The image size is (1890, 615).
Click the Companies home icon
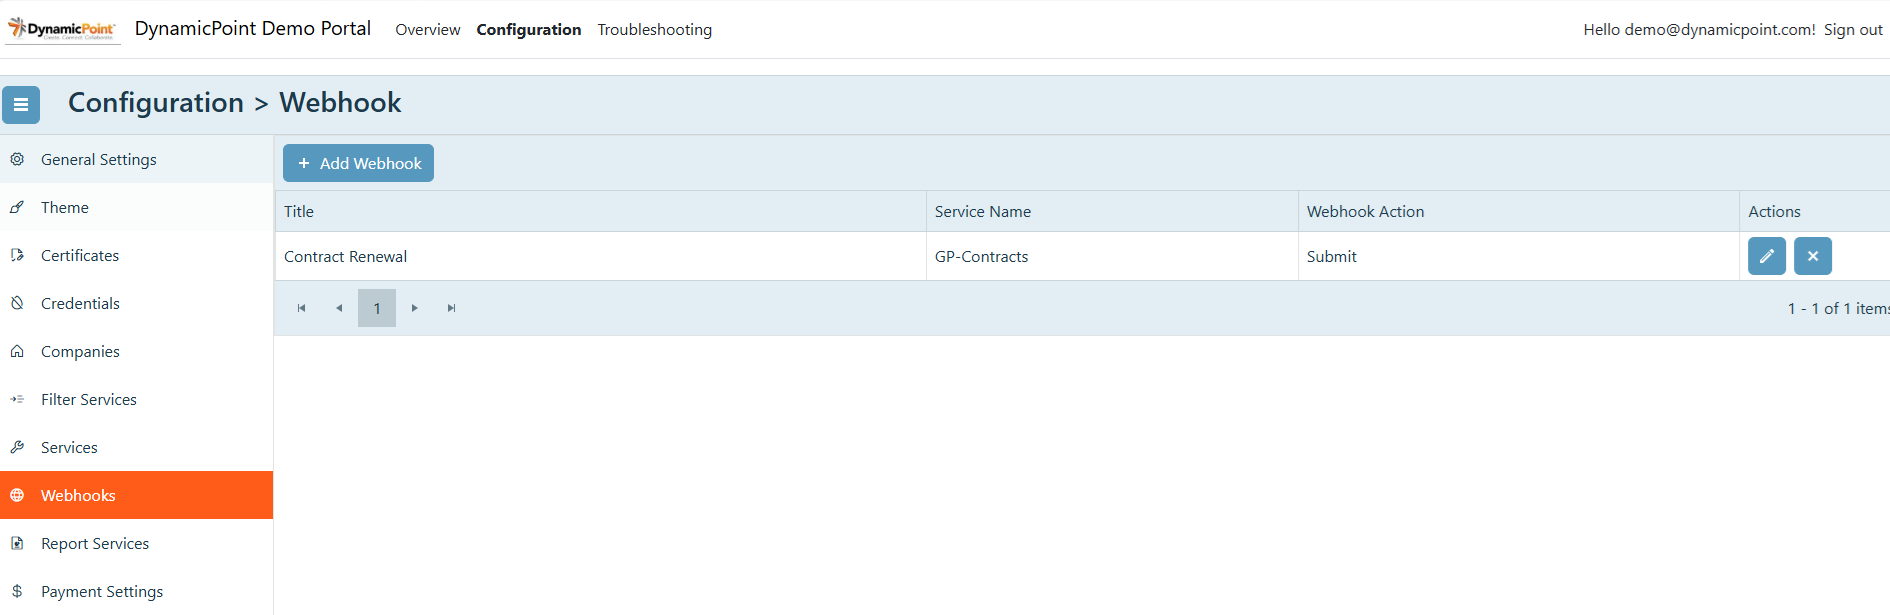click(17, 351)
